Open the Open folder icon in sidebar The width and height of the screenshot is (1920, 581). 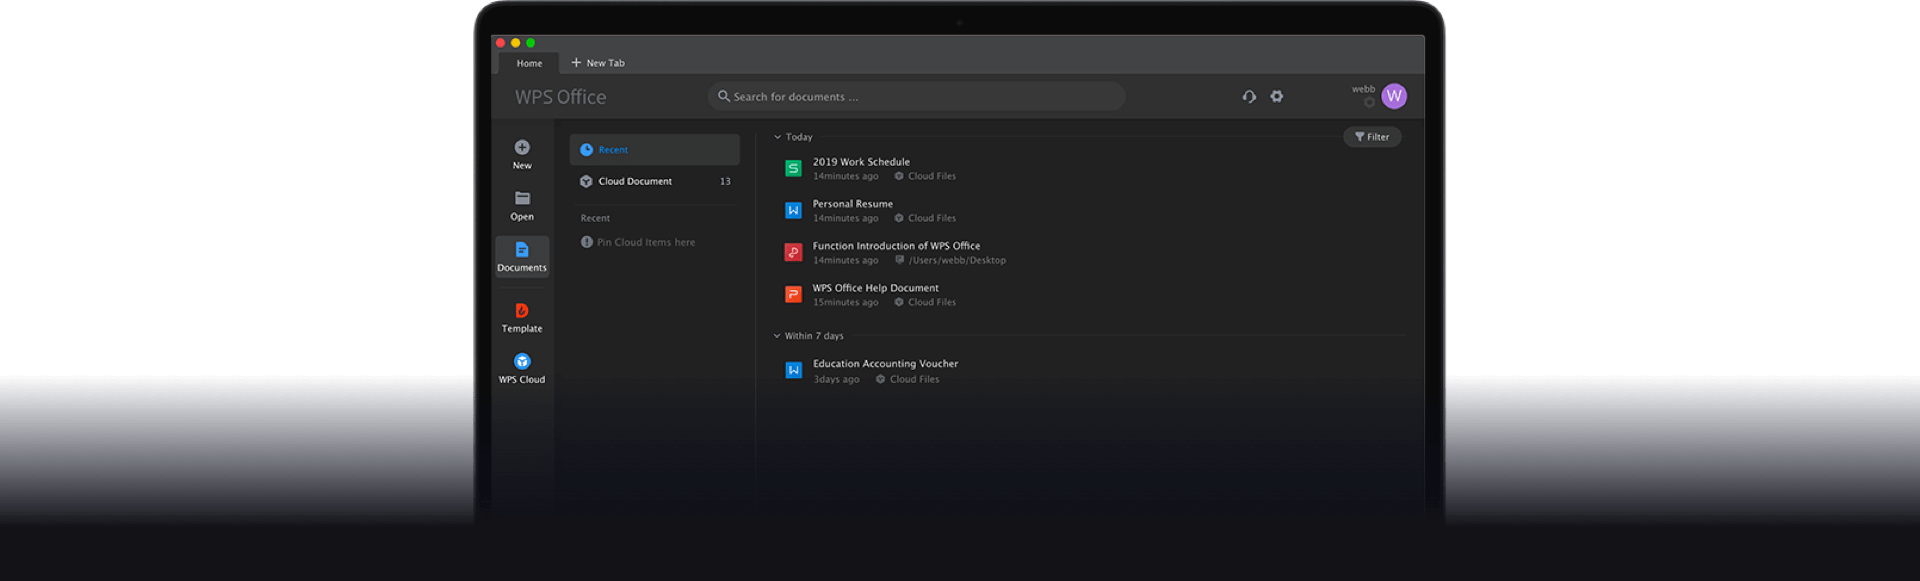click(x=522, y=198)
